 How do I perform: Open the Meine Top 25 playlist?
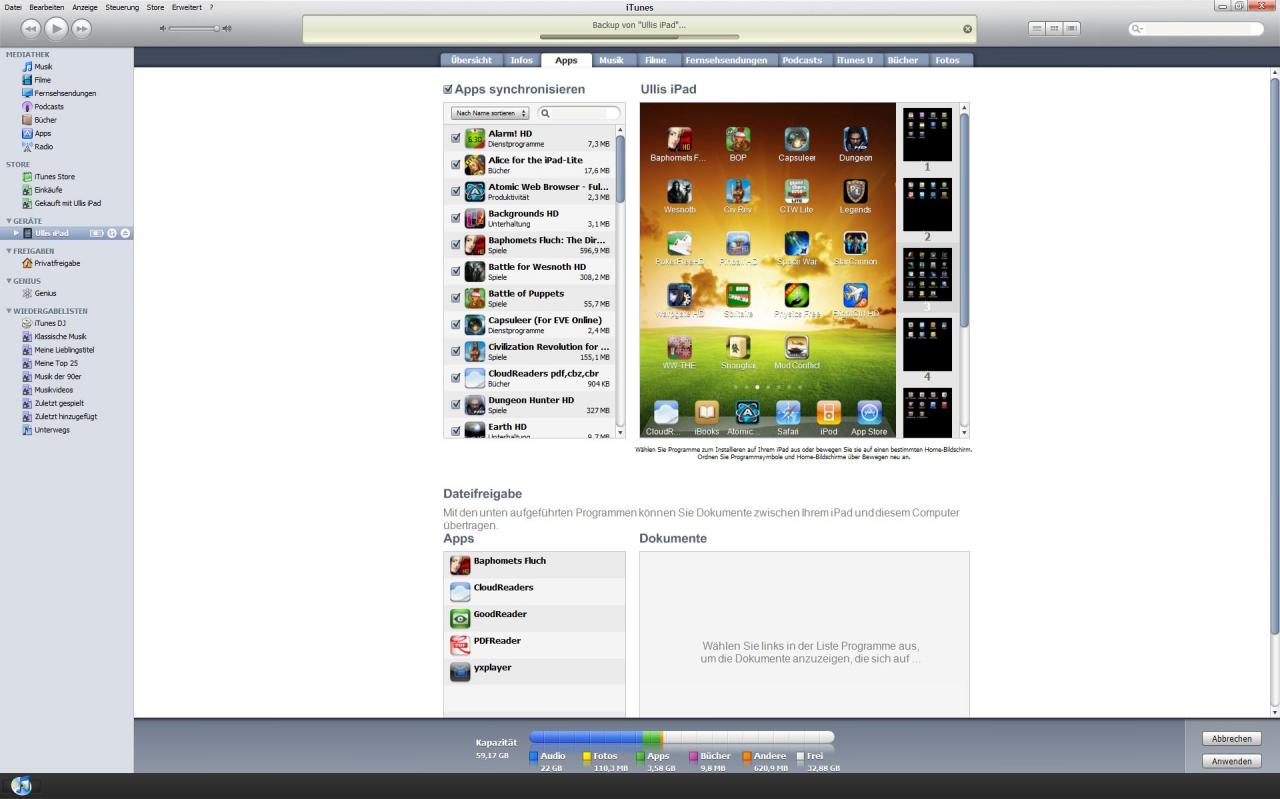(55, 363)
